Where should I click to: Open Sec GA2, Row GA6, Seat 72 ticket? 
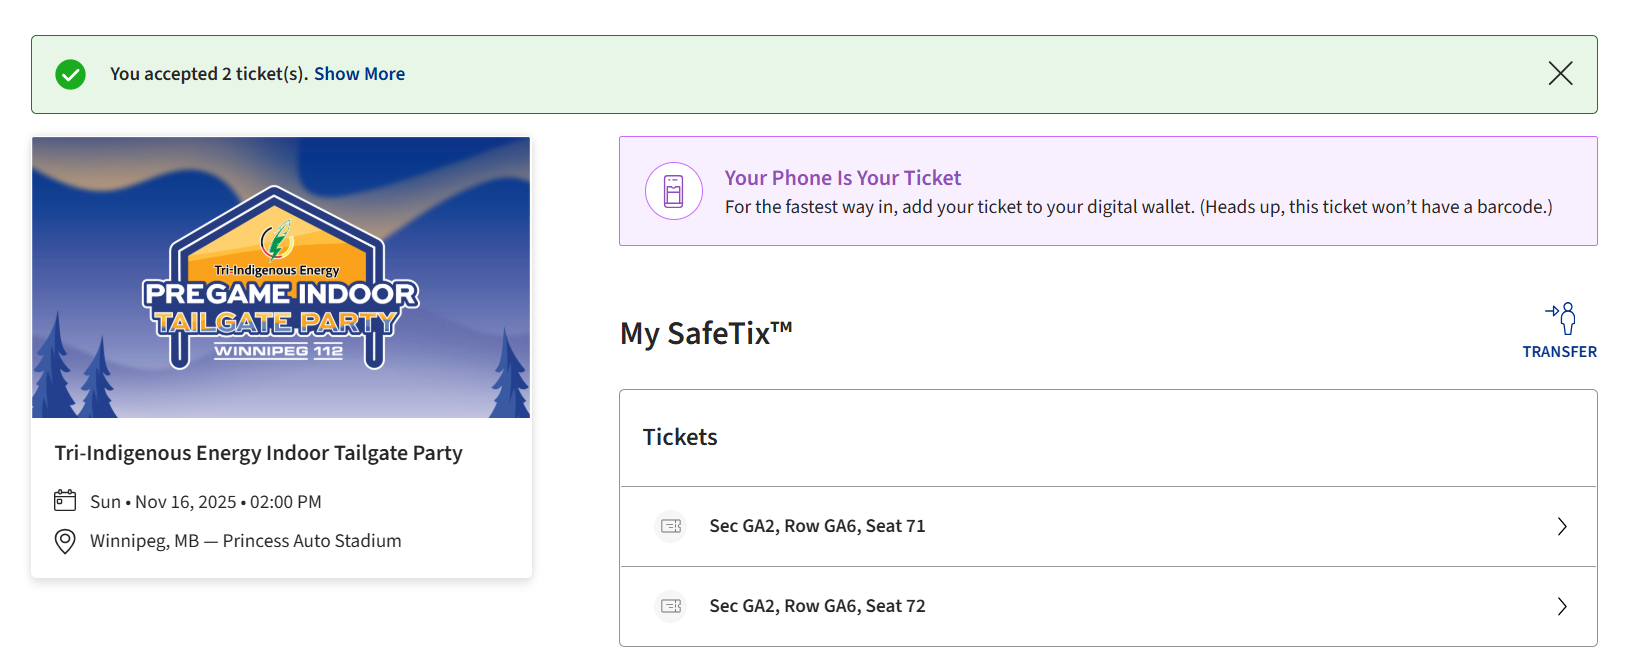click(x=1108, y=606)
